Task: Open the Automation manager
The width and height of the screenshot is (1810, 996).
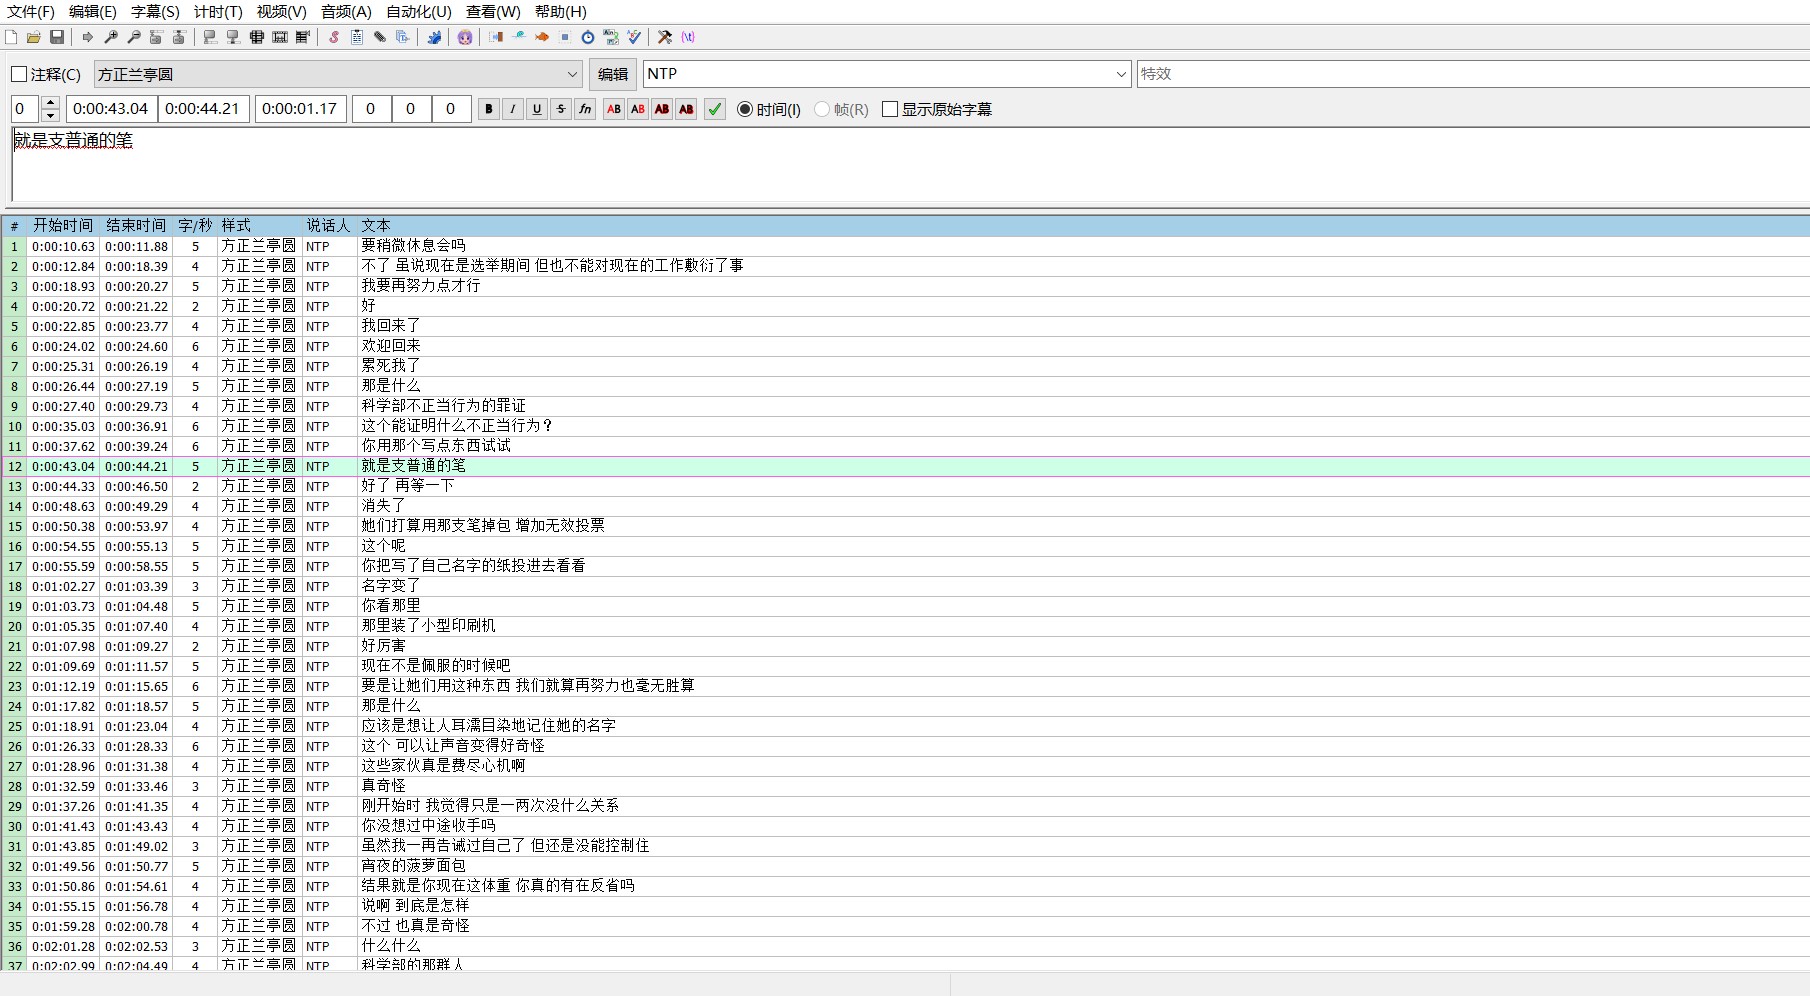Action: tap(434, 37)
